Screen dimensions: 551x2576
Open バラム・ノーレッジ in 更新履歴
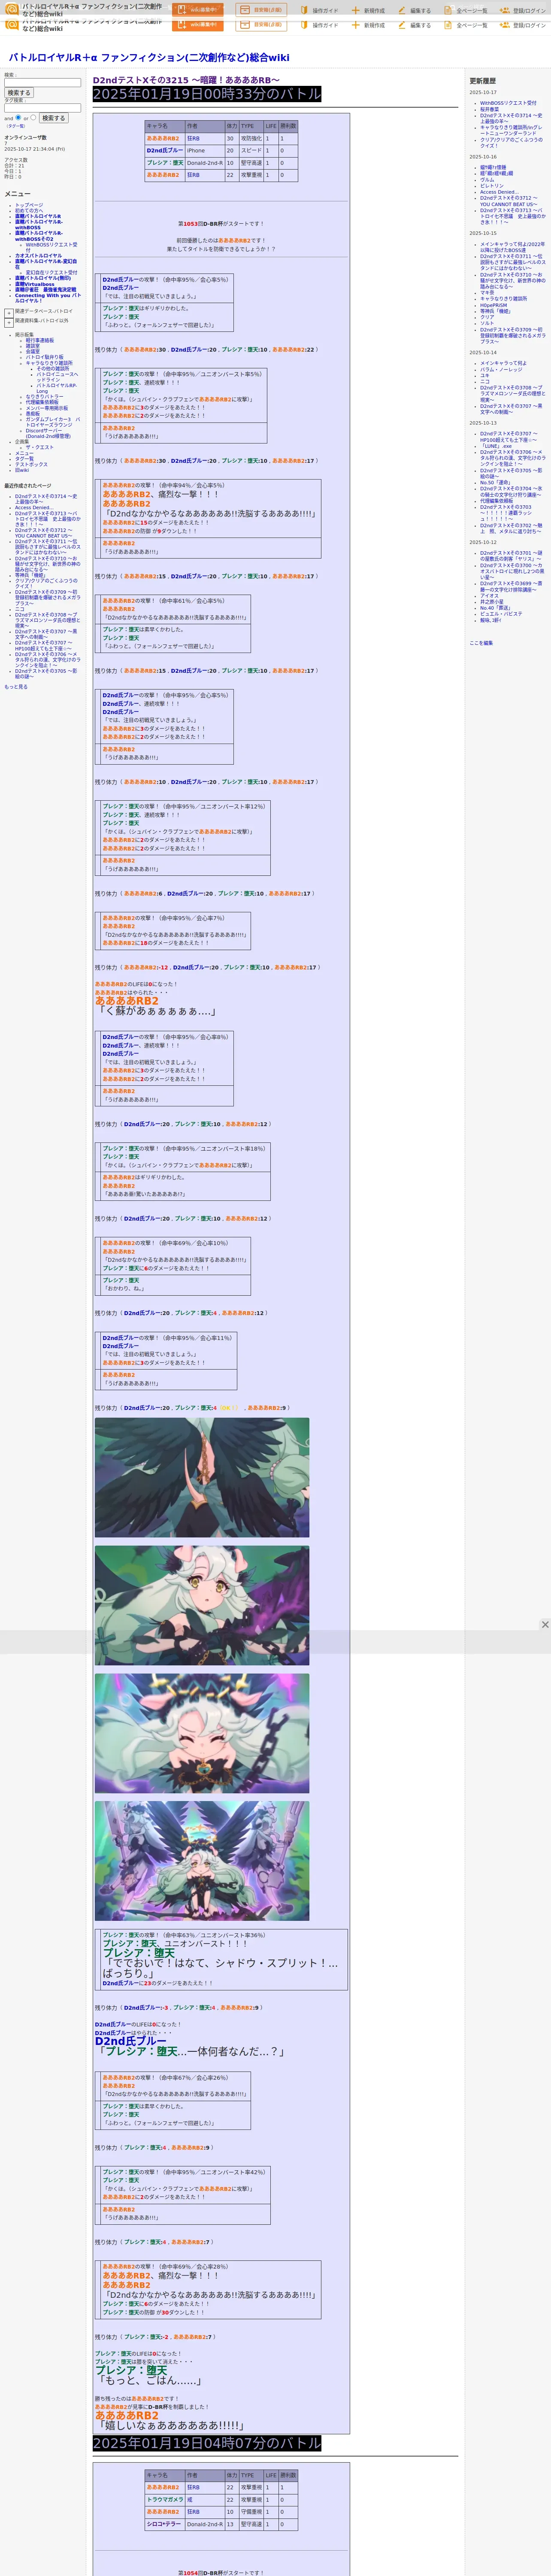(501, 370)
